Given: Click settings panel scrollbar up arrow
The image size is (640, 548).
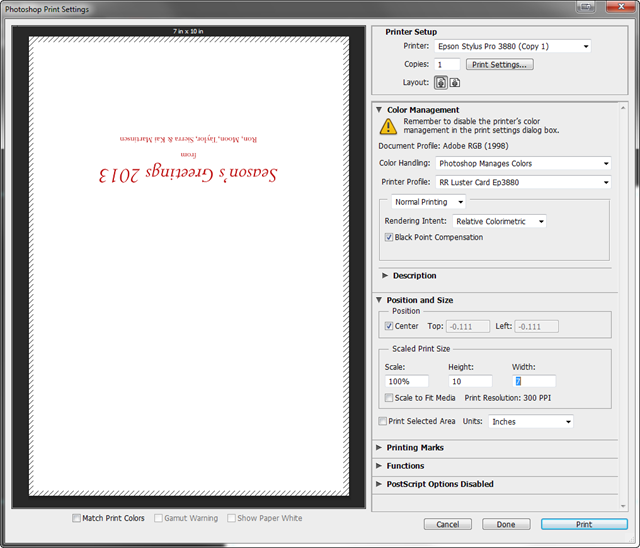Looking at the screenshot, I should point(623,108).
